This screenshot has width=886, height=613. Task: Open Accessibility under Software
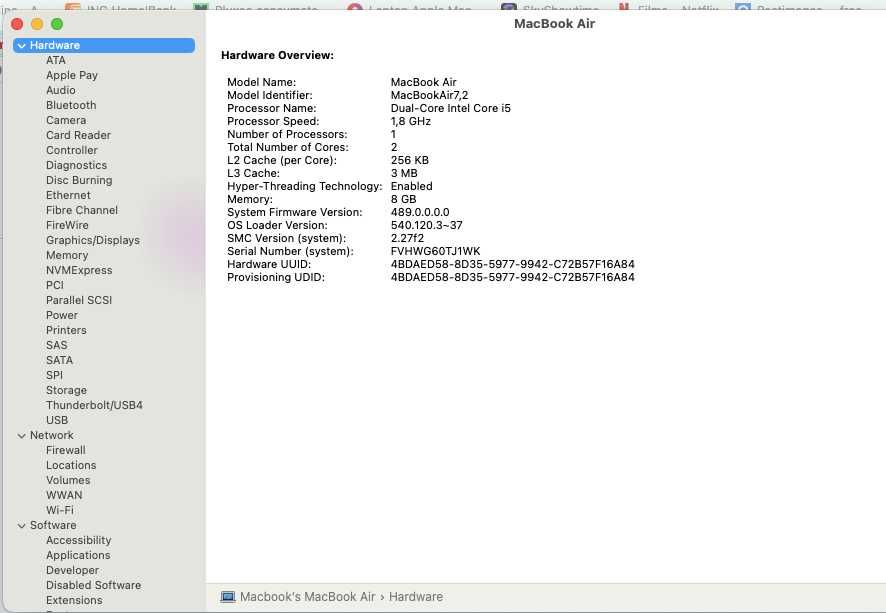point(79,540)
